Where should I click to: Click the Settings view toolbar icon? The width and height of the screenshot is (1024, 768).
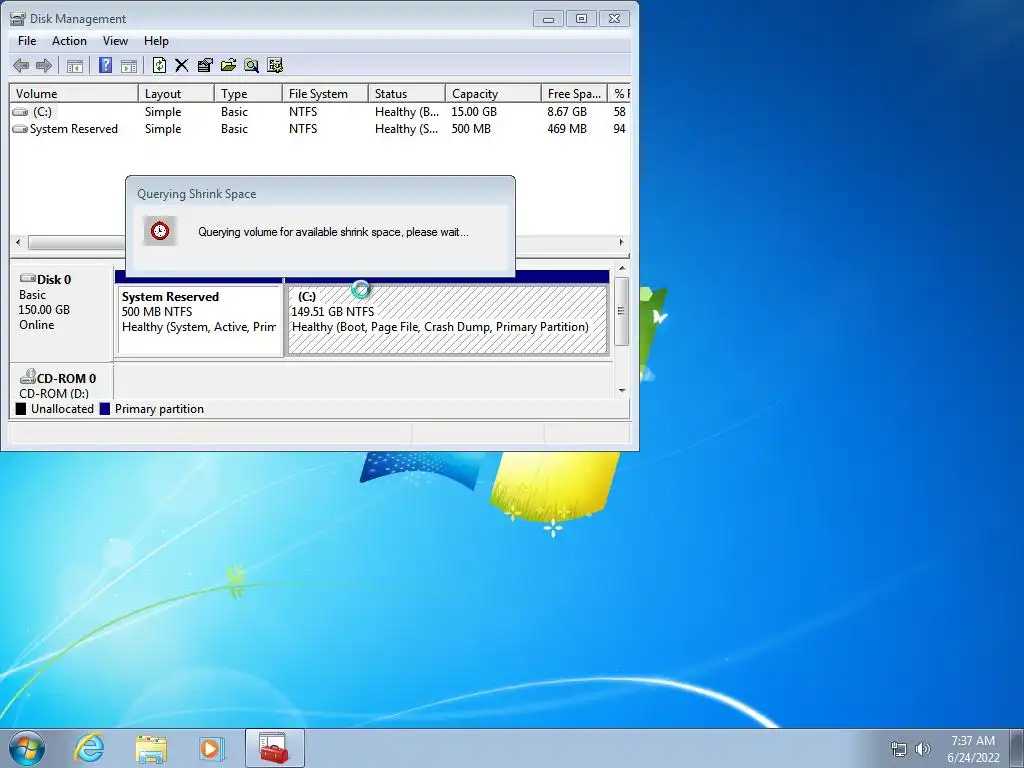click(275, 65)
